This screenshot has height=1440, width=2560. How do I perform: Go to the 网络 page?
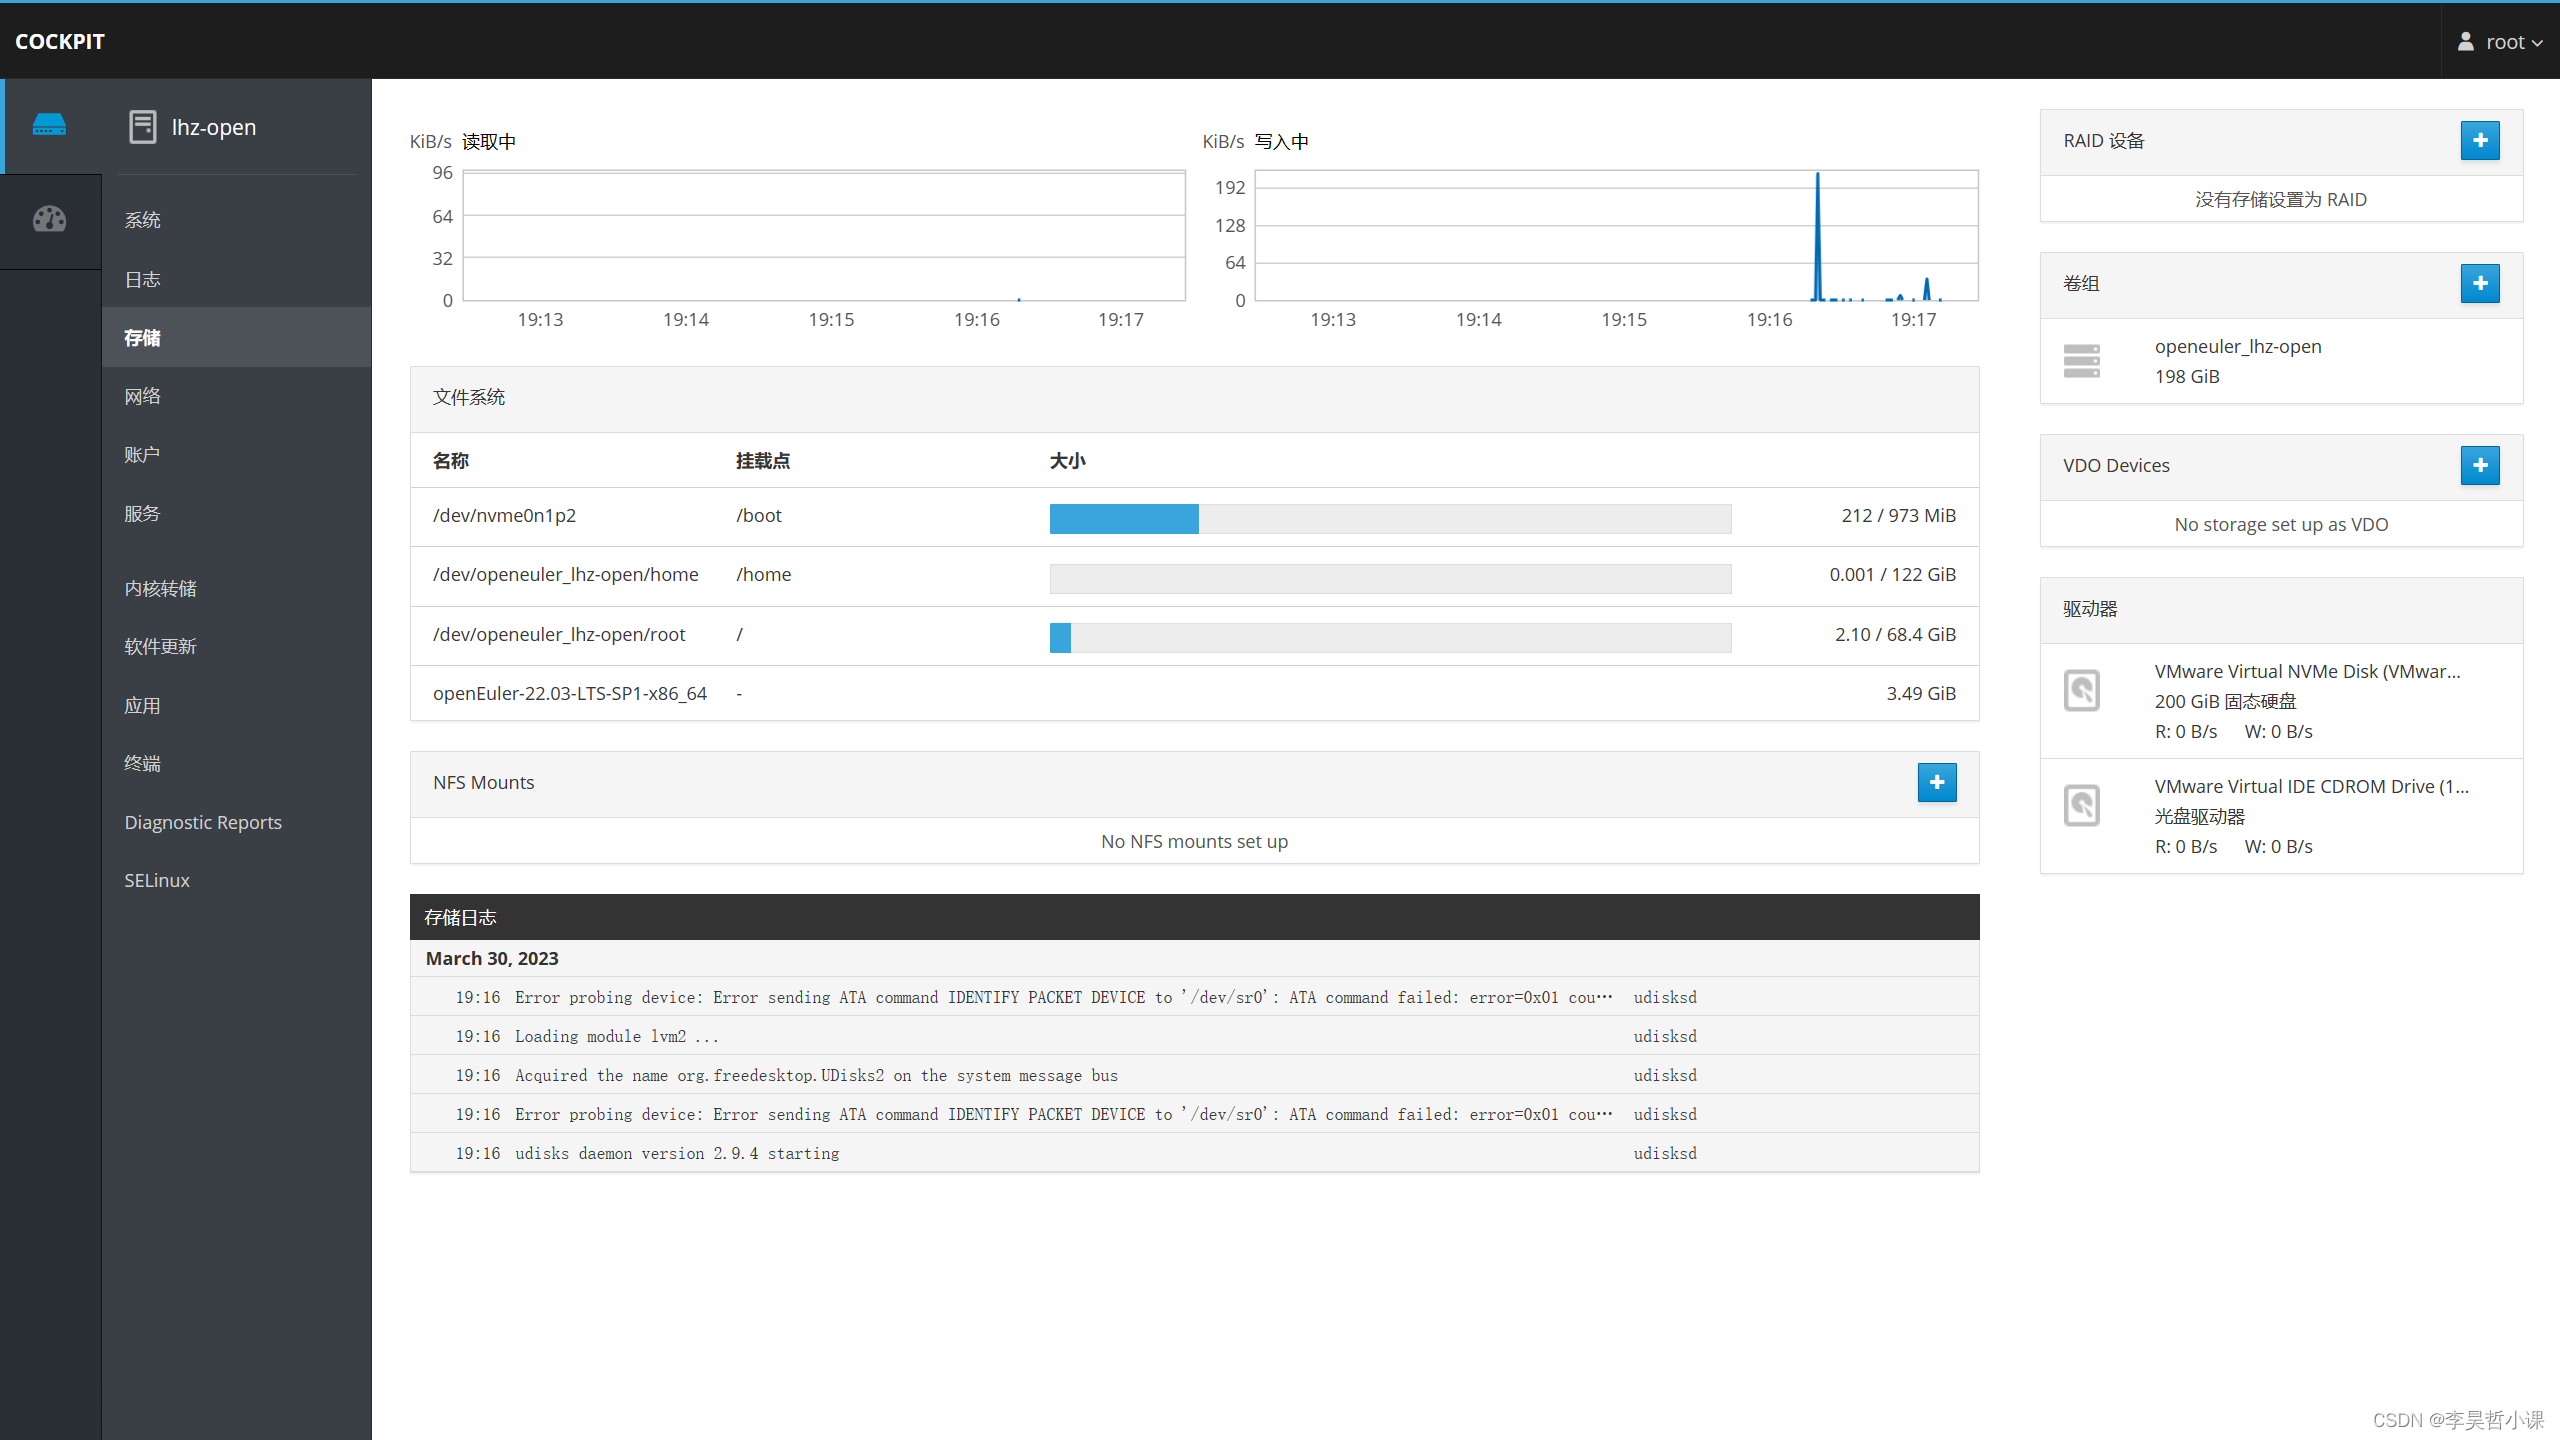coord(237,396)
